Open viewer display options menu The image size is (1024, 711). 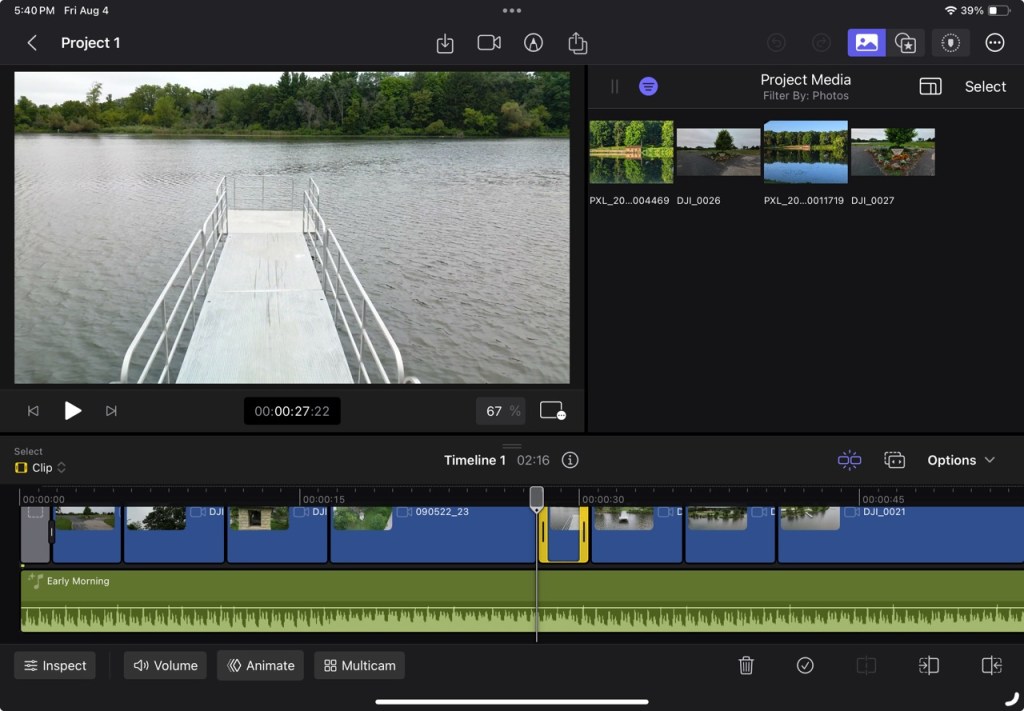click(x=552, y=411)
